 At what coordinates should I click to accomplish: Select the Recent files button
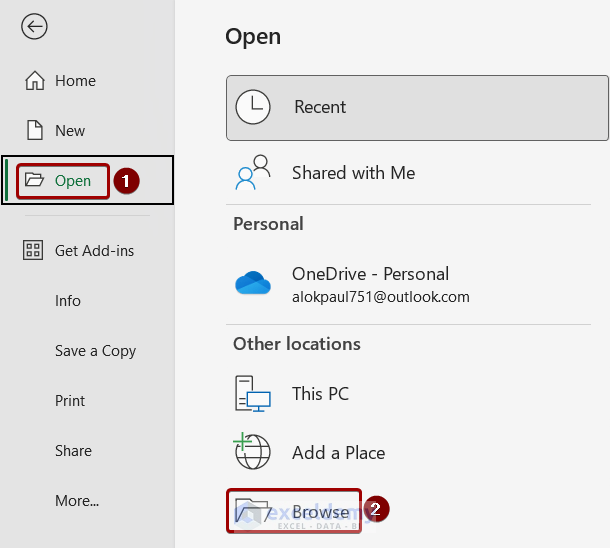pos(417,107)
